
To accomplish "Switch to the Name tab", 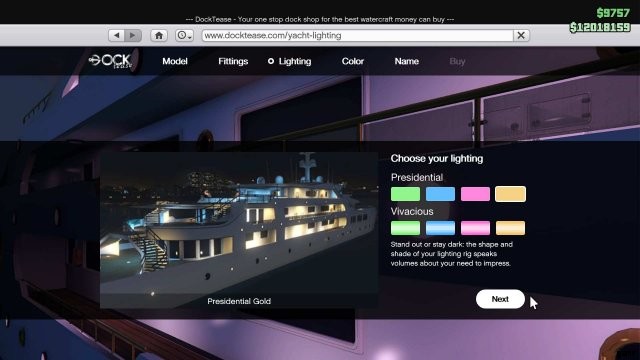I will 407,61.
